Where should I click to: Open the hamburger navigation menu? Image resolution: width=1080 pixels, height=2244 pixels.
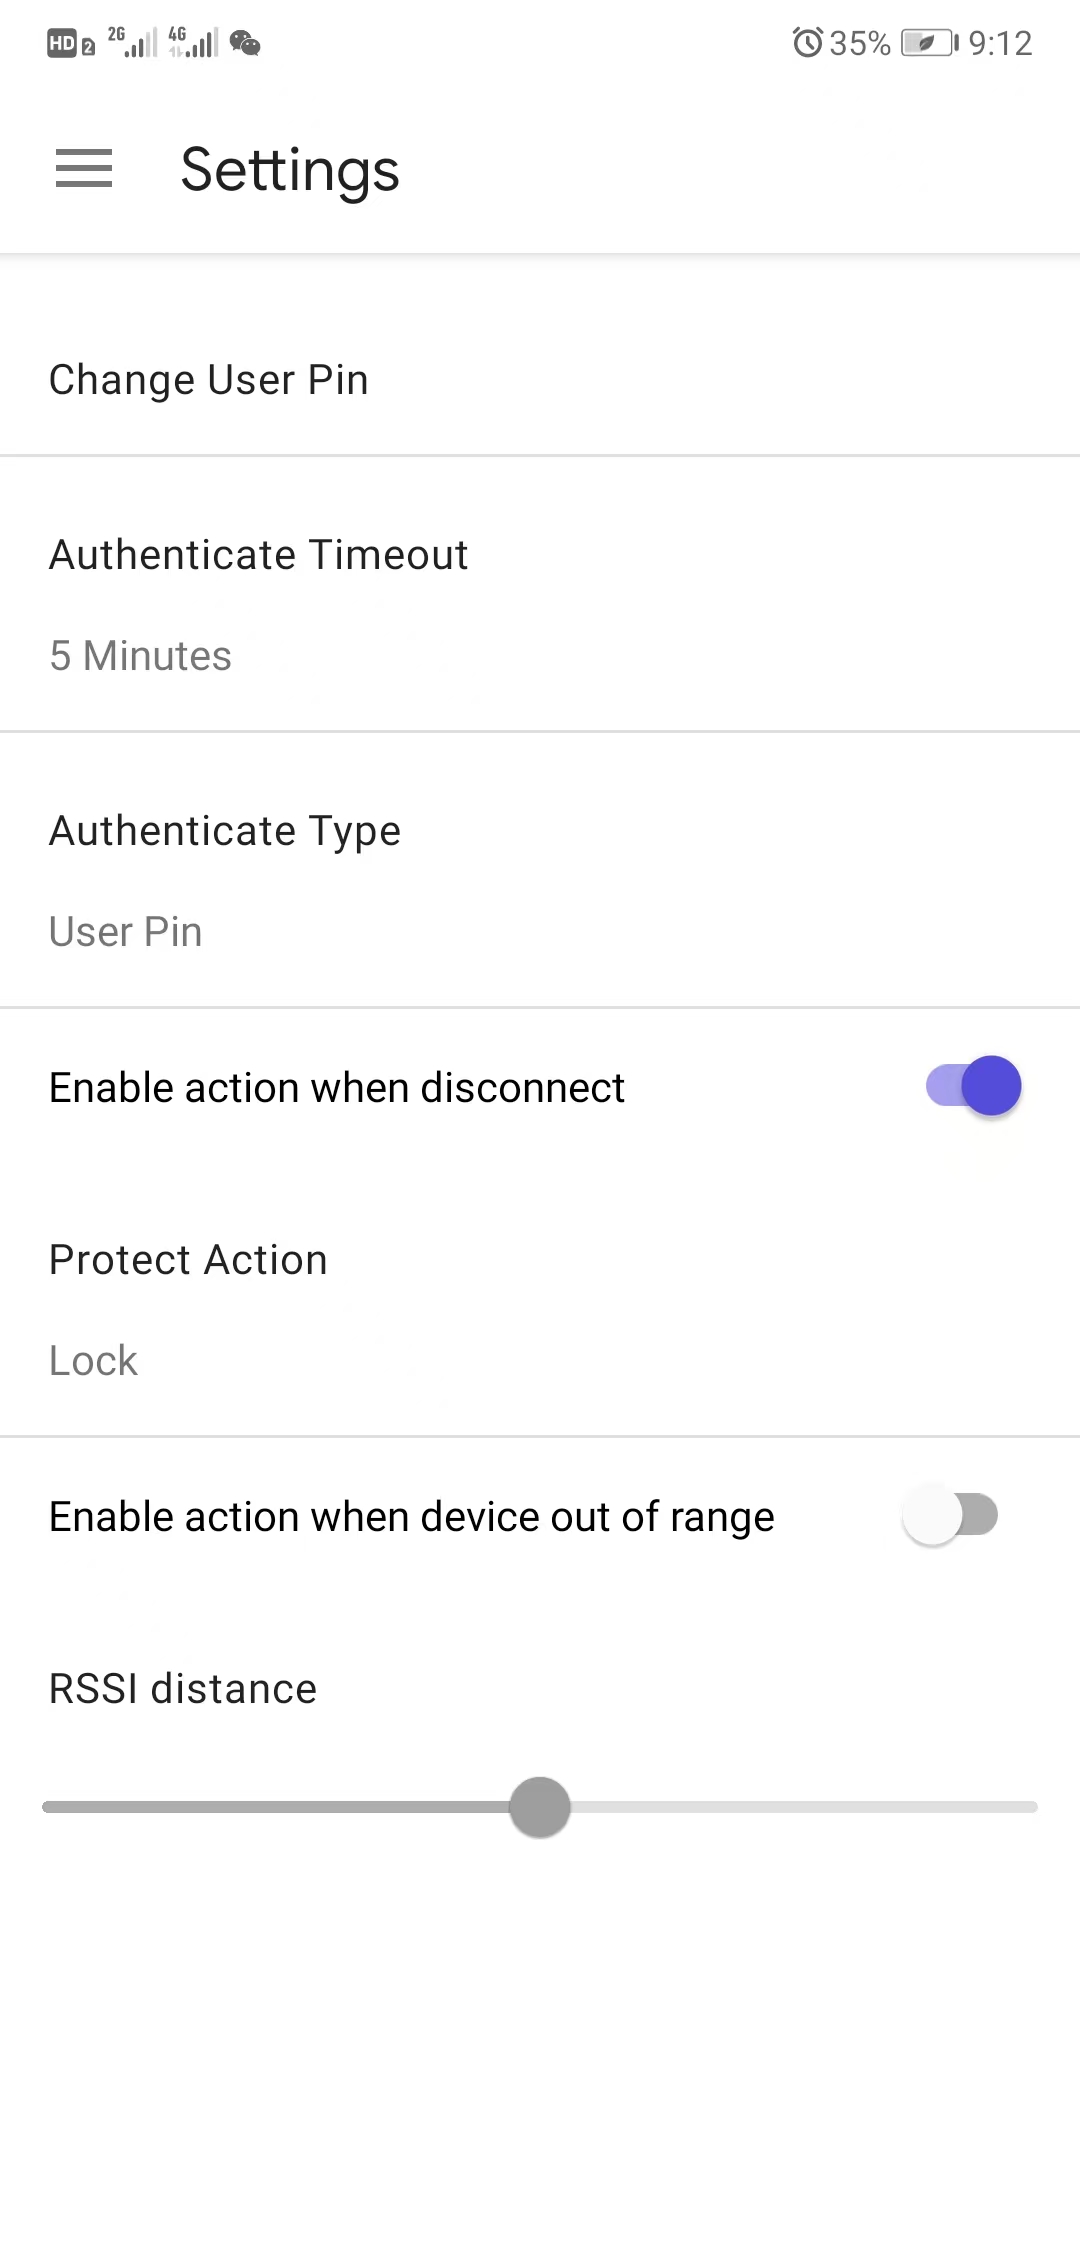coord(84,168)
